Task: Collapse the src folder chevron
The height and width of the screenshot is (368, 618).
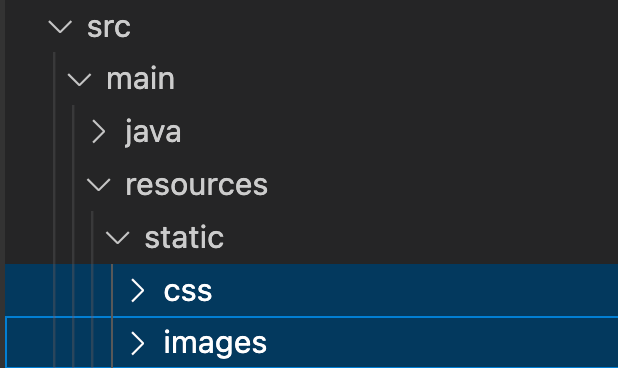Action: coord(60,27)
